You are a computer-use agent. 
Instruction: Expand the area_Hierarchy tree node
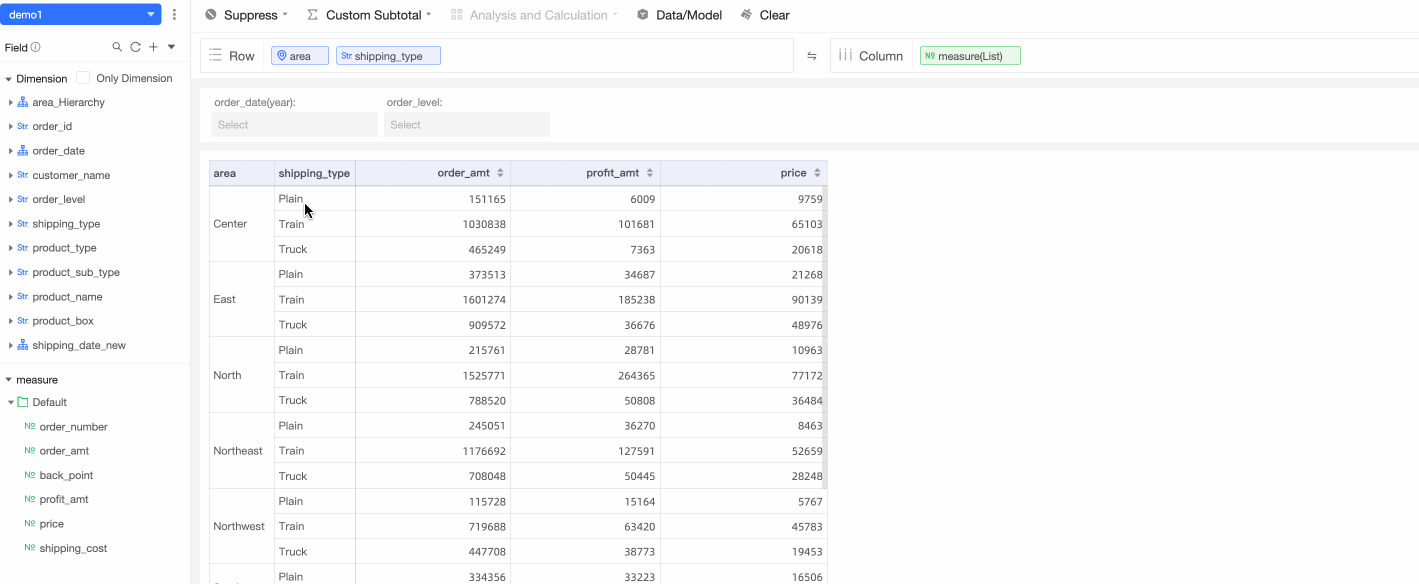[11, 102]
